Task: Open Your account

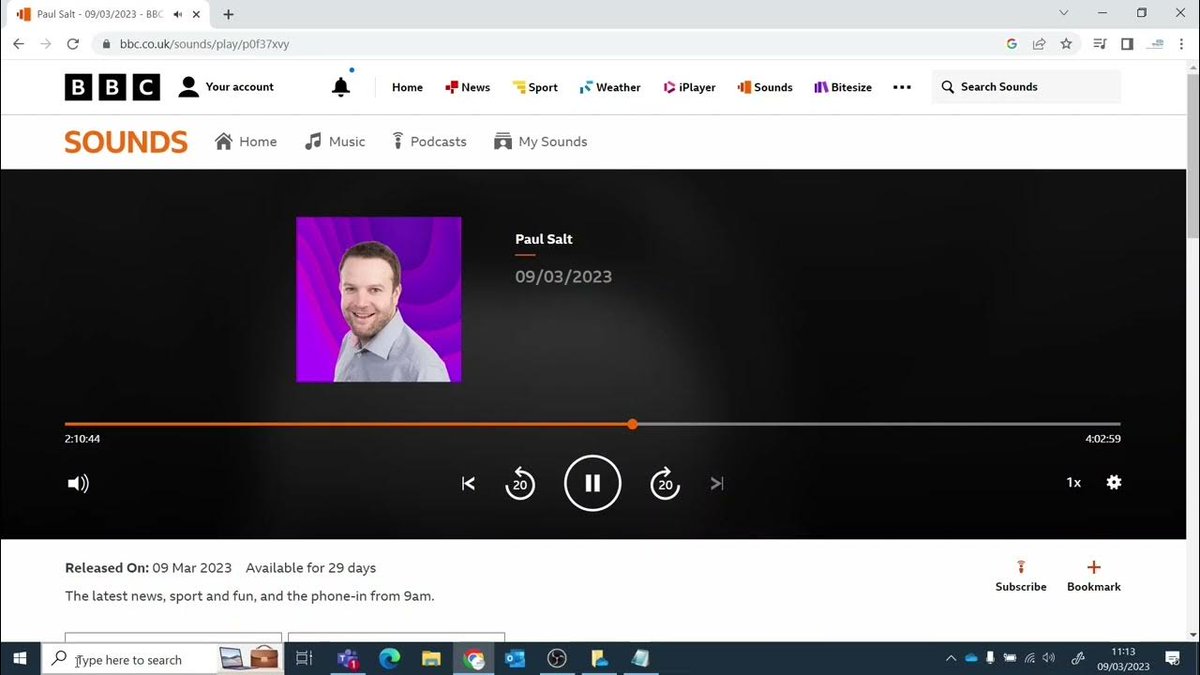Action: [x=226, y=87]
